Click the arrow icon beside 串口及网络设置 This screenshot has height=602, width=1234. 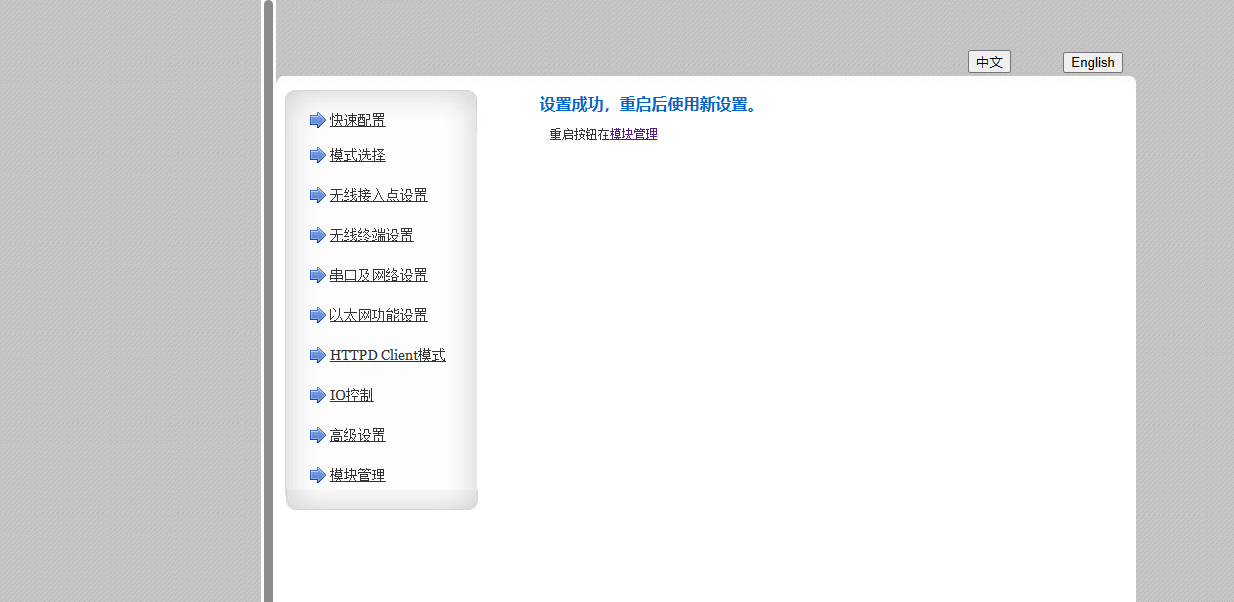point(317,275)
